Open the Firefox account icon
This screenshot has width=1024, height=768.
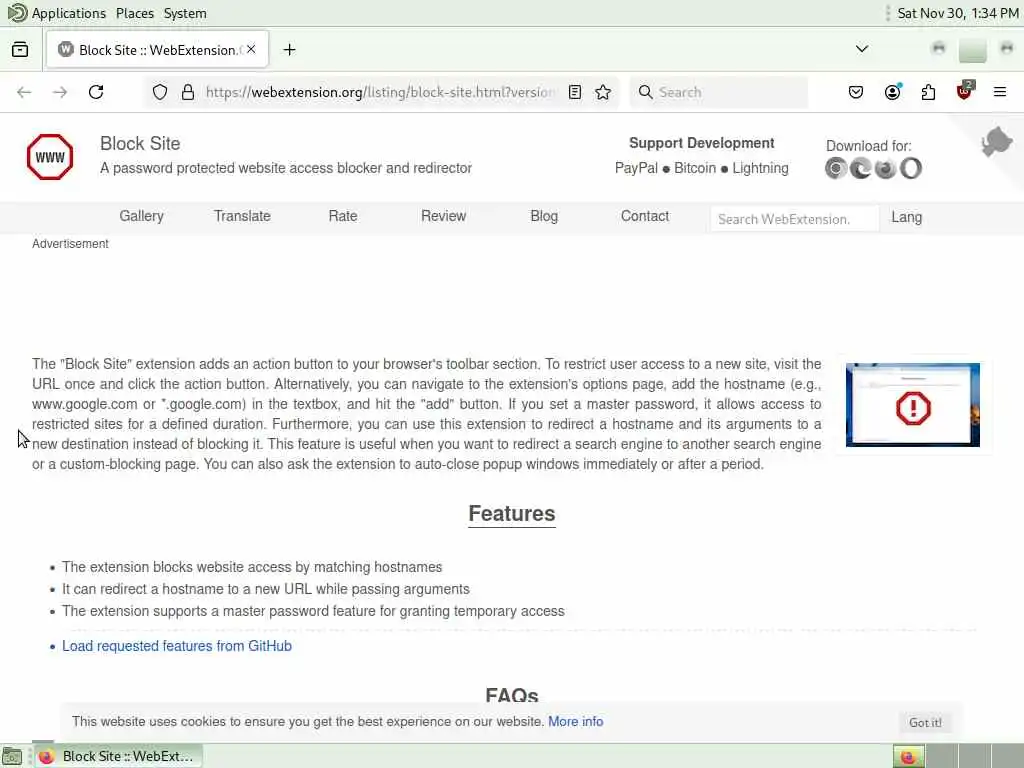[x=892, y=92]
